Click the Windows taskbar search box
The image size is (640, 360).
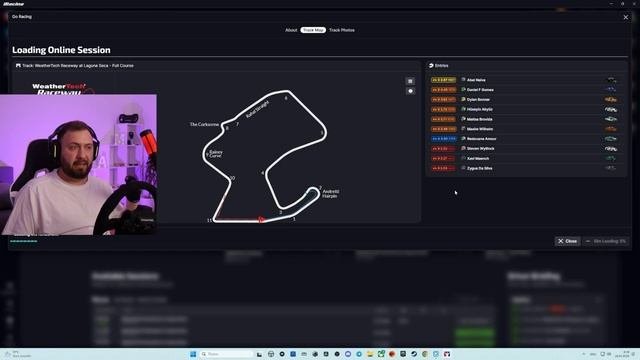click(x=227, y=354)
